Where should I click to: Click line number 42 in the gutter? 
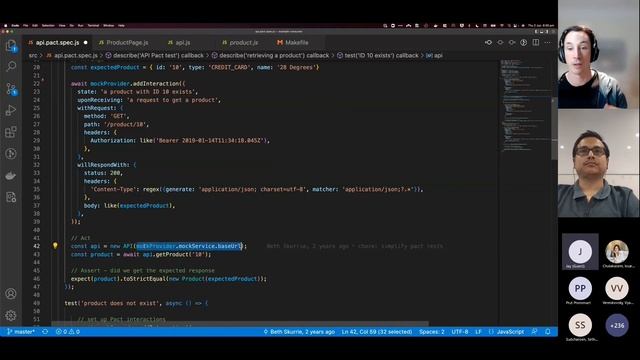[x=36, y=246]
